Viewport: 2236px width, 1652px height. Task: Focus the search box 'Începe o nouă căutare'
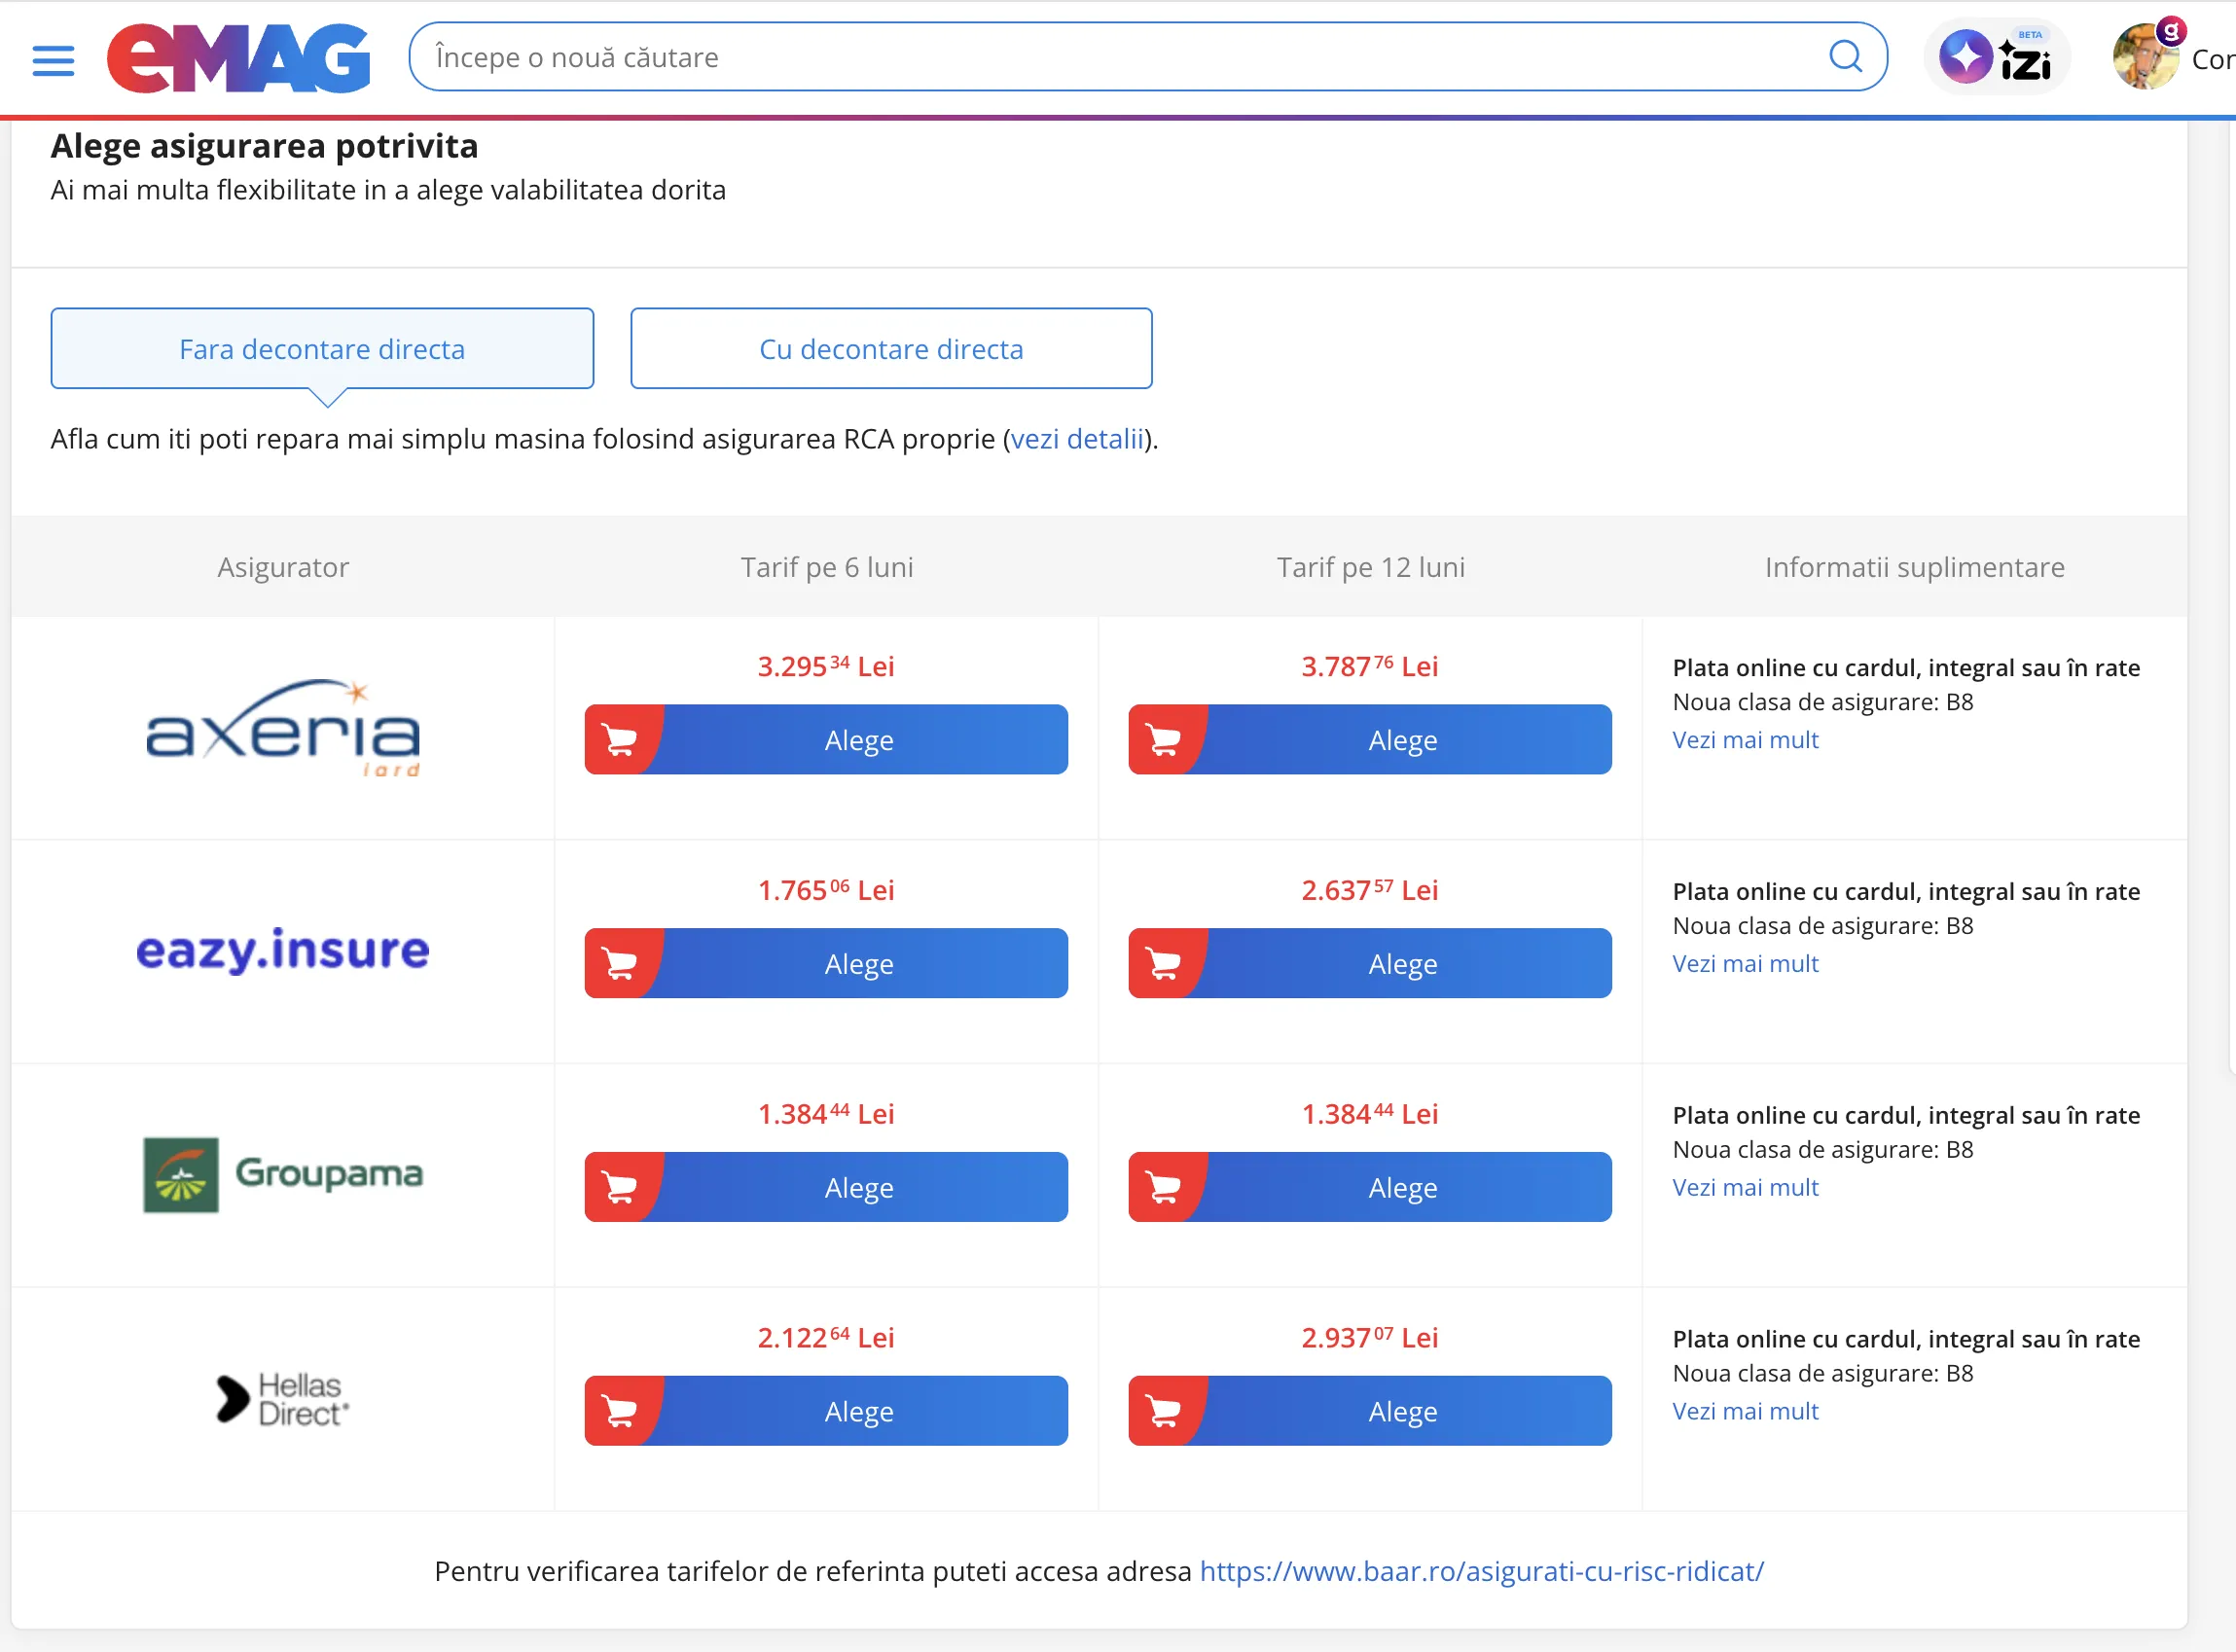(1148, 57)
